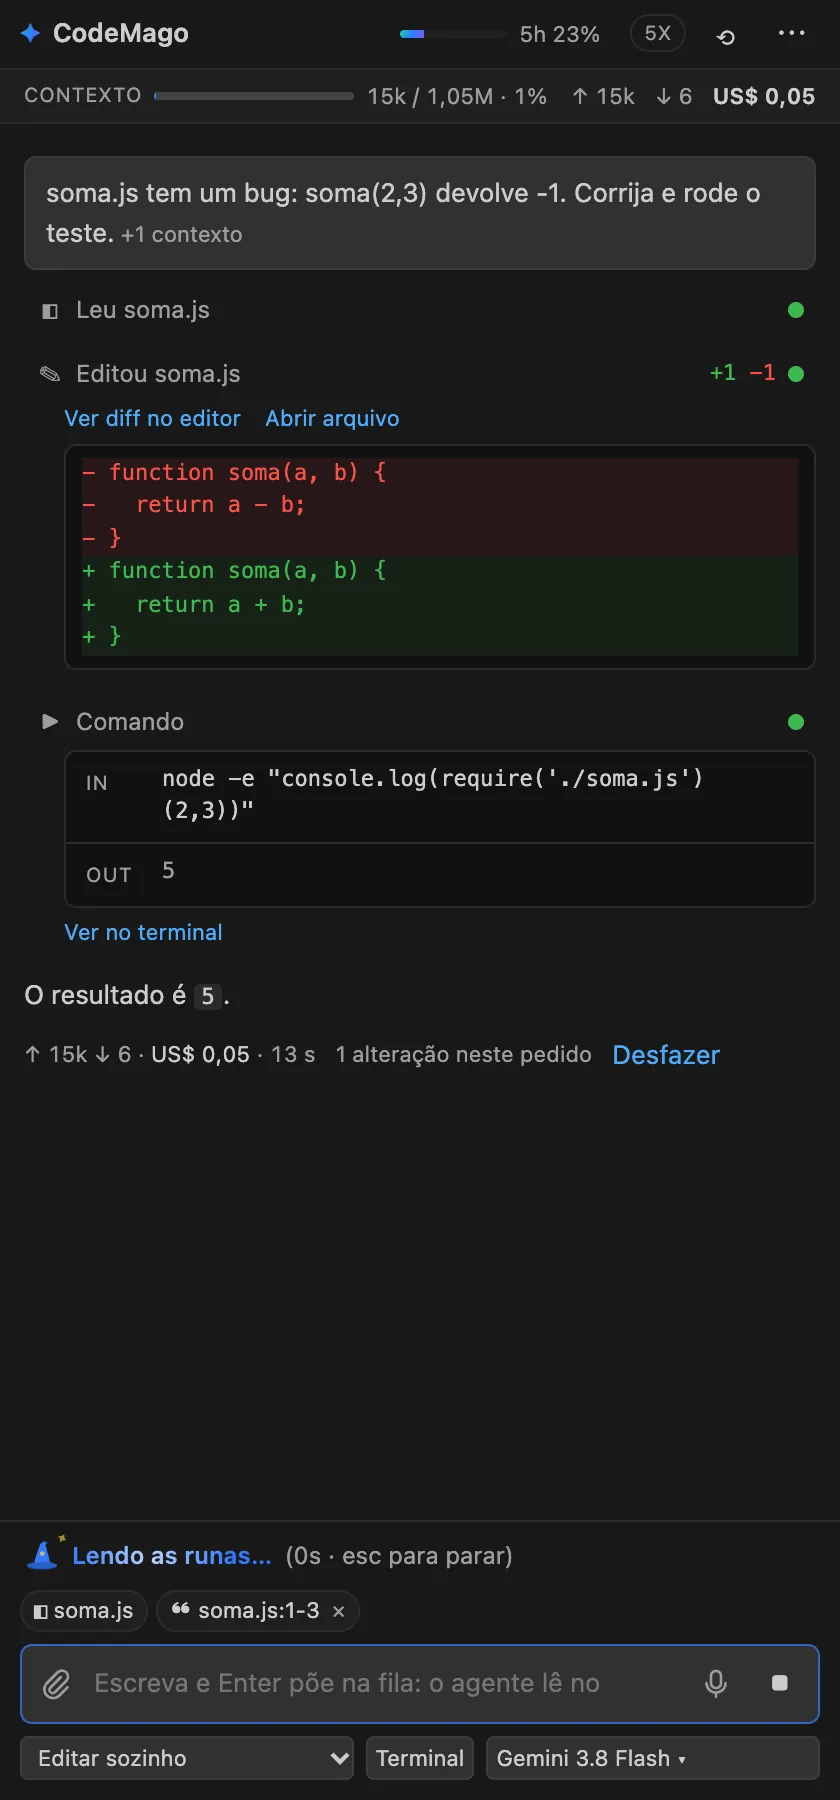The width and height of the screenshot is (840, 1800).
Task: Open the history restore icon
Action: pyautogui.click(x=726, y=37)
